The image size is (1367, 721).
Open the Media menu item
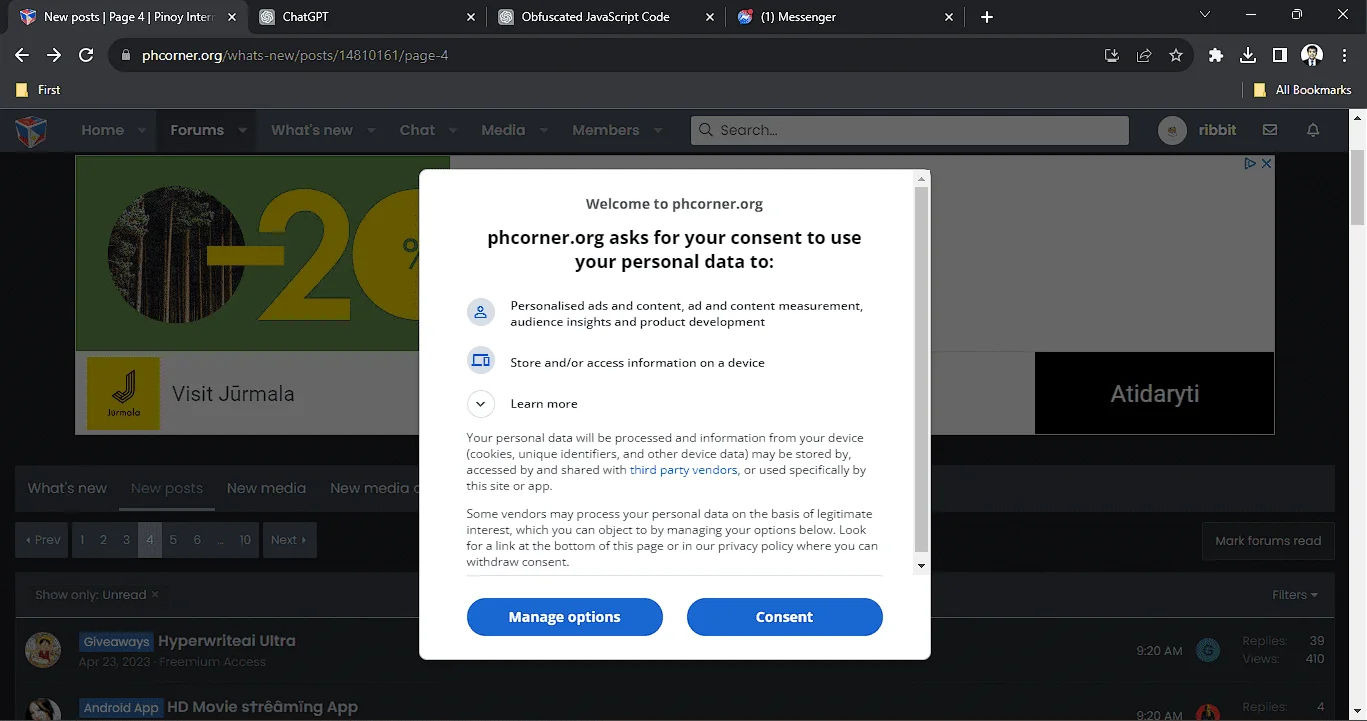point(503,130)
